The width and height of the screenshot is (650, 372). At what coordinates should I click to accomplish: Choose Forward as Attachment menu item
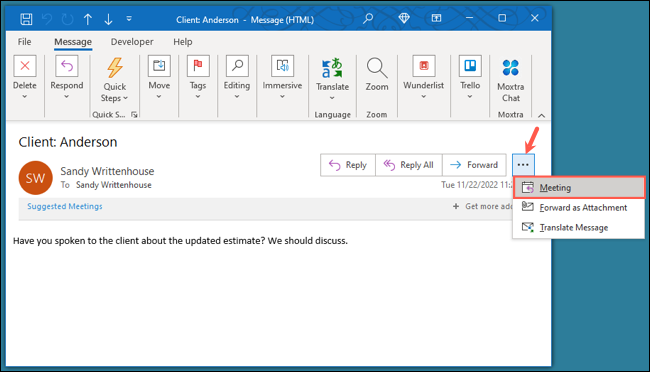579,207
